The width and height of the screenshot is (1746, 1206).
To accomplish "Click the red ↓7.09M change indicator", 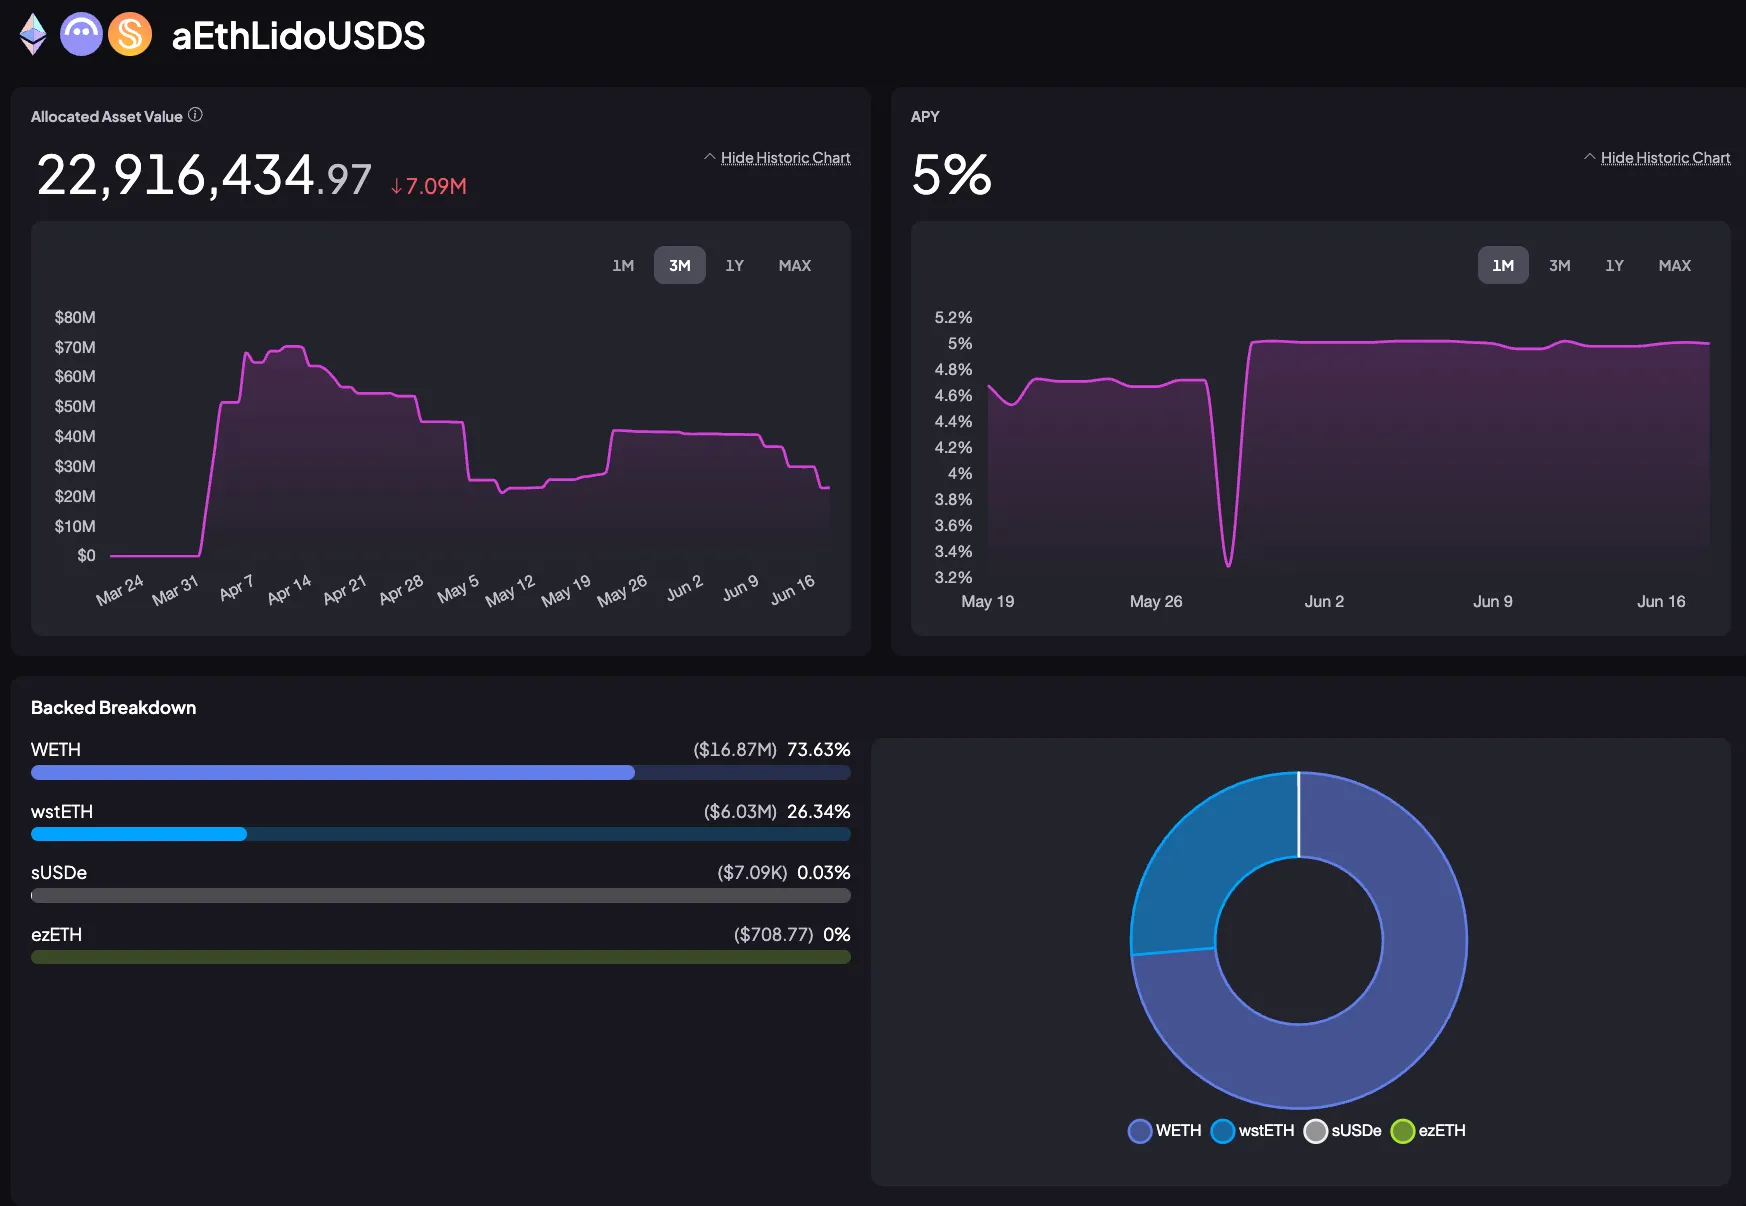I will click(x=428, y=186).
